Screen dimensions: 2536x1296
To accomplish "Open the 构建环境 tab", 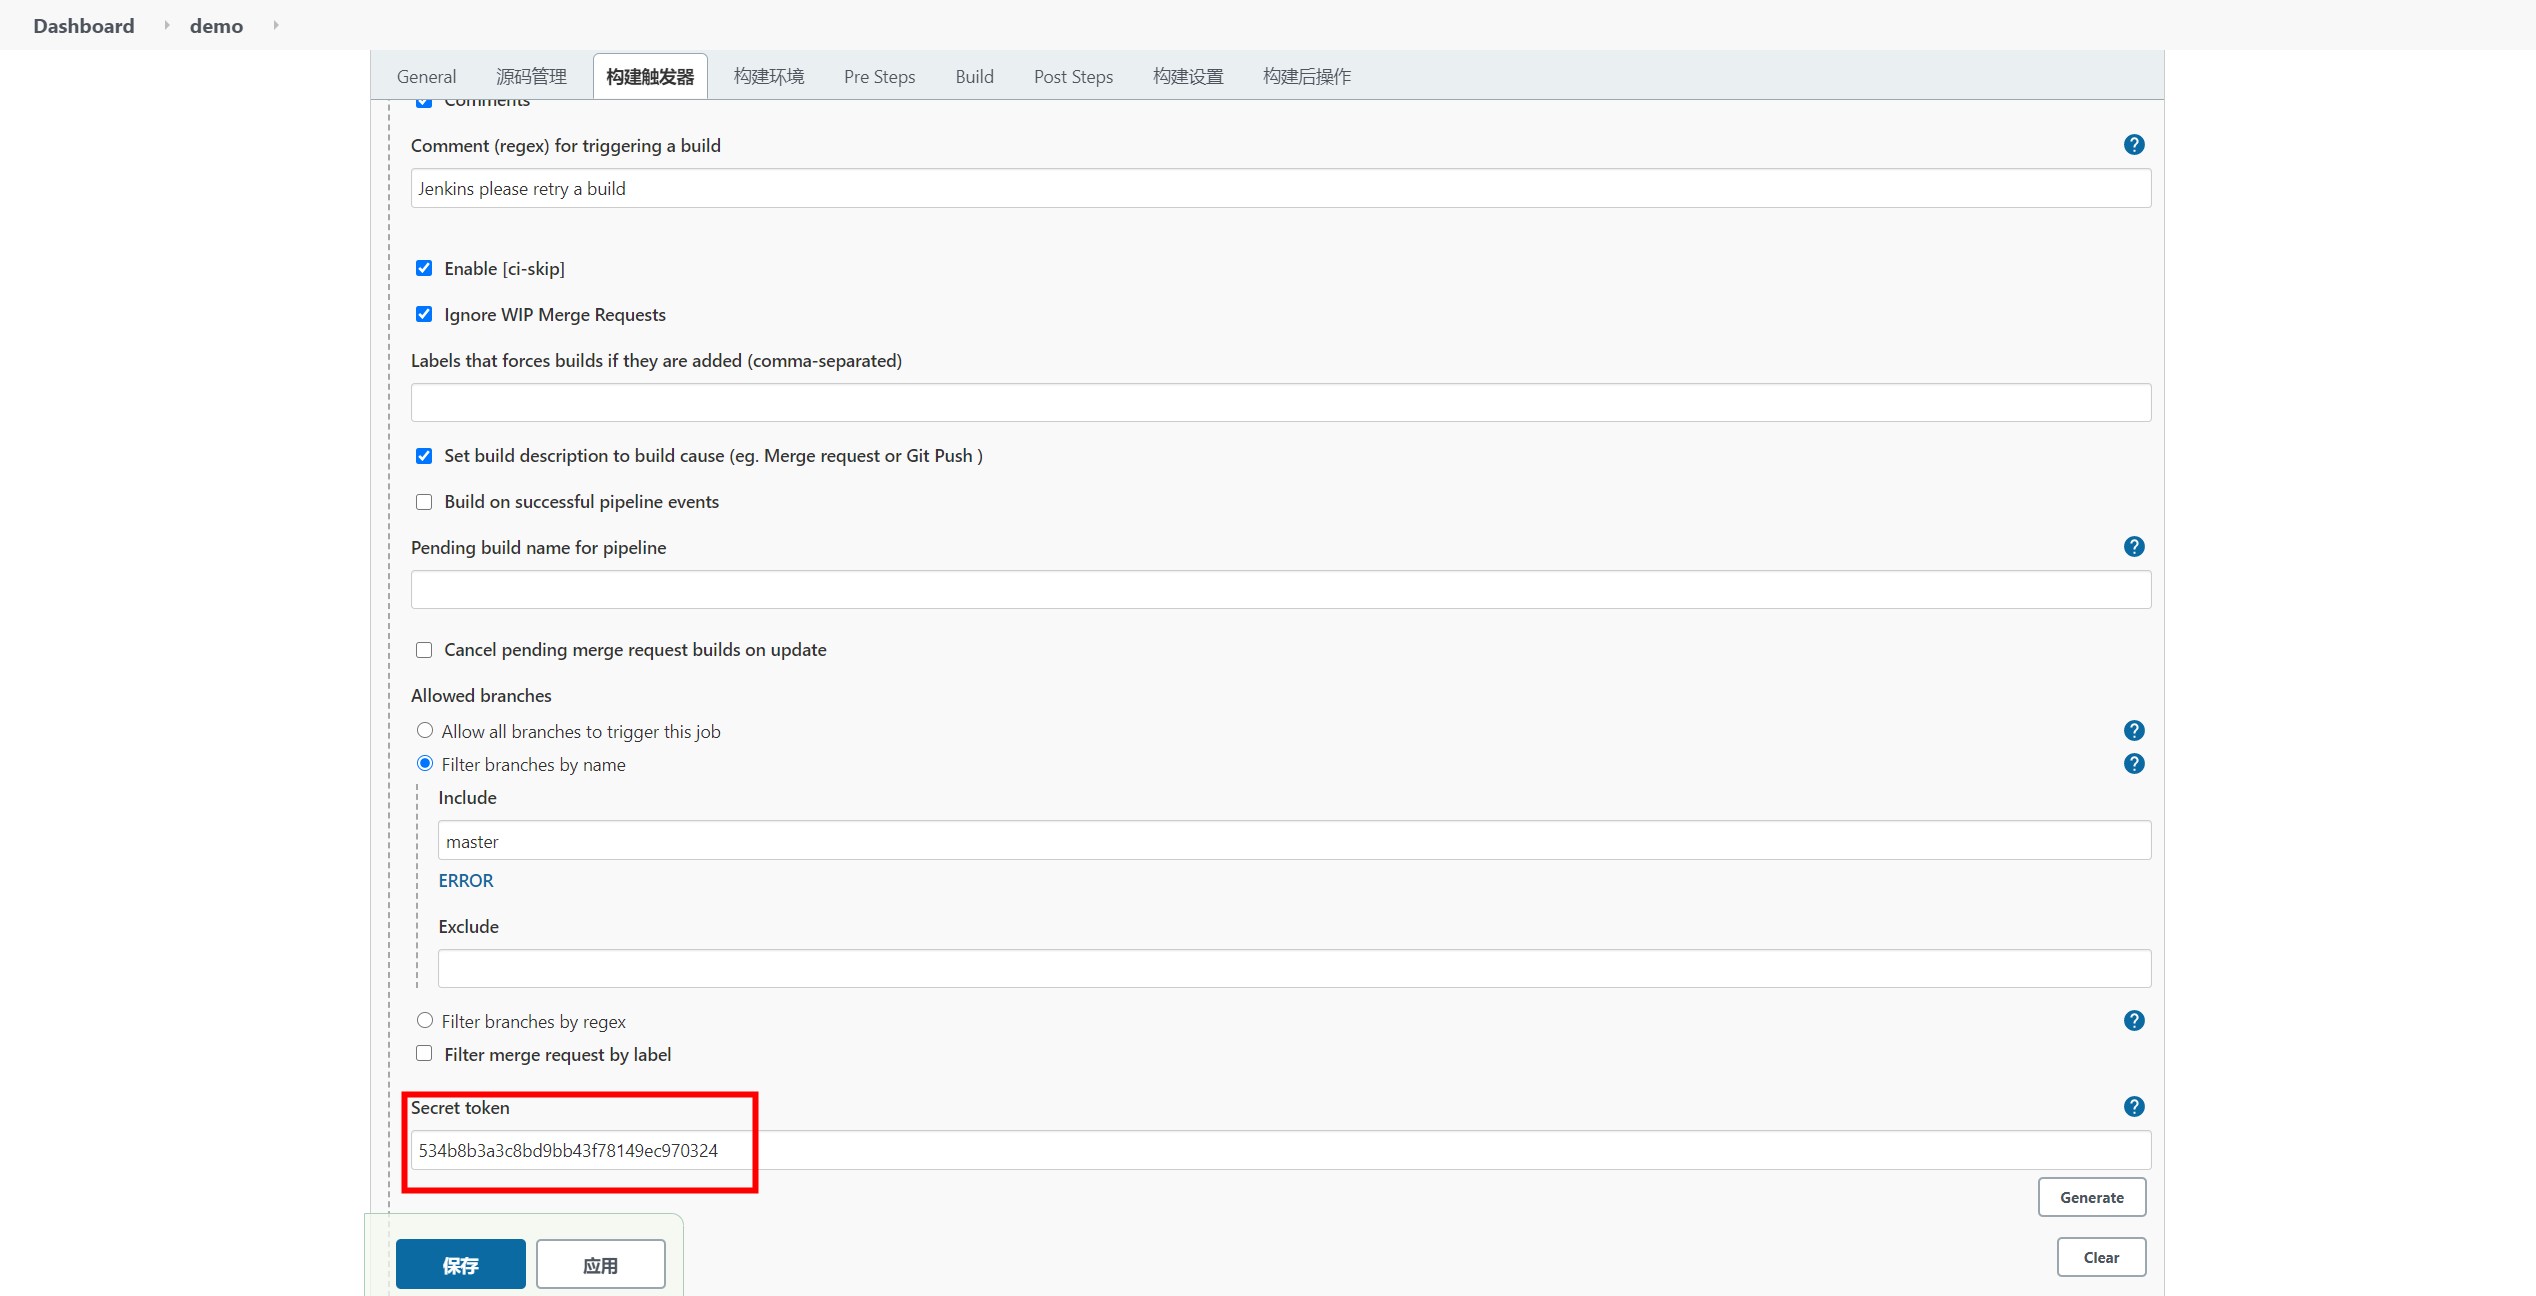I will coord(765,74).
